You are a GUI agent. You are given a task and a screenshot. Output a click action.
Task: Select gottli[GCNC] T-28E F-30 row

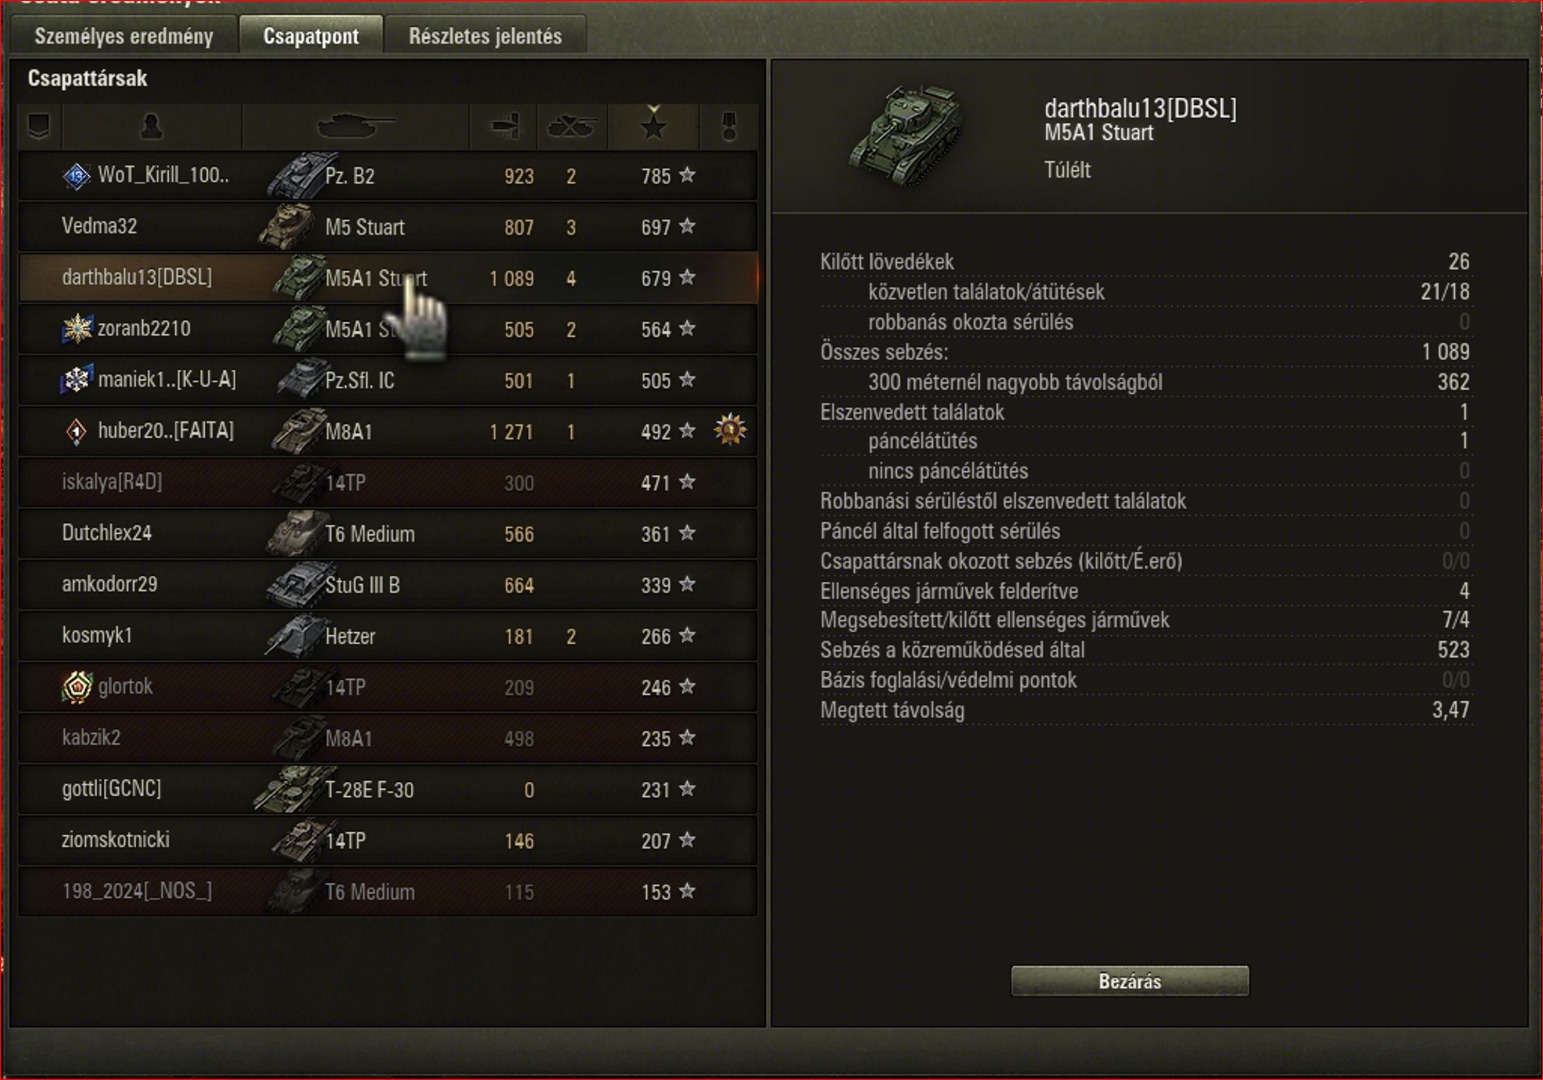pyautogui.click(x=388, y=789)
